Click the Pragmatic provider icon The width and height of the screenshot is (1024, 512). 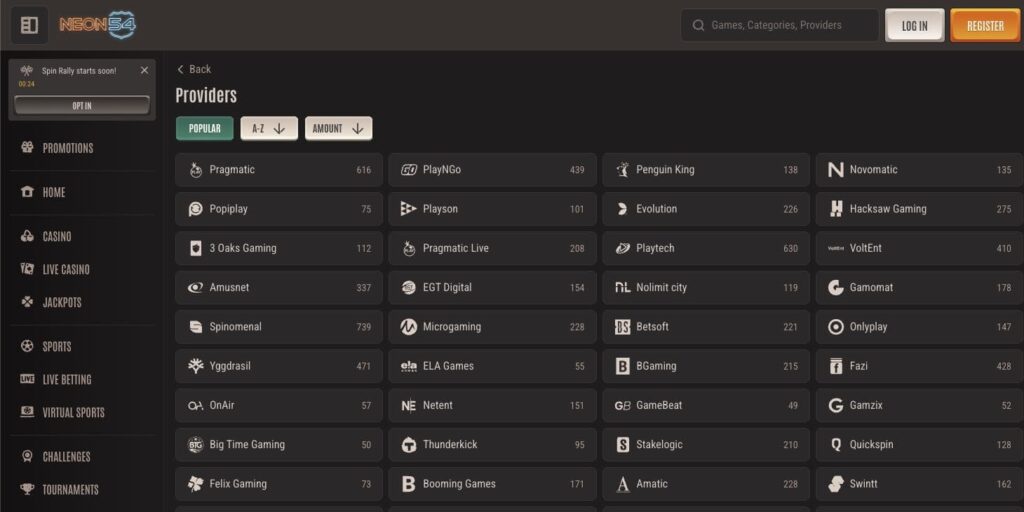coord(196,170)
